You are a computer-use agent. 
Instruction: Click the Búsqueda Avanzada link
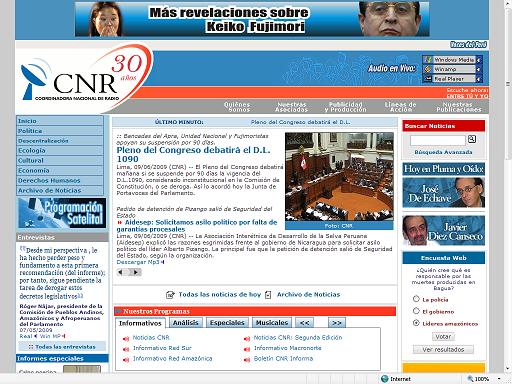coord(443,152)
